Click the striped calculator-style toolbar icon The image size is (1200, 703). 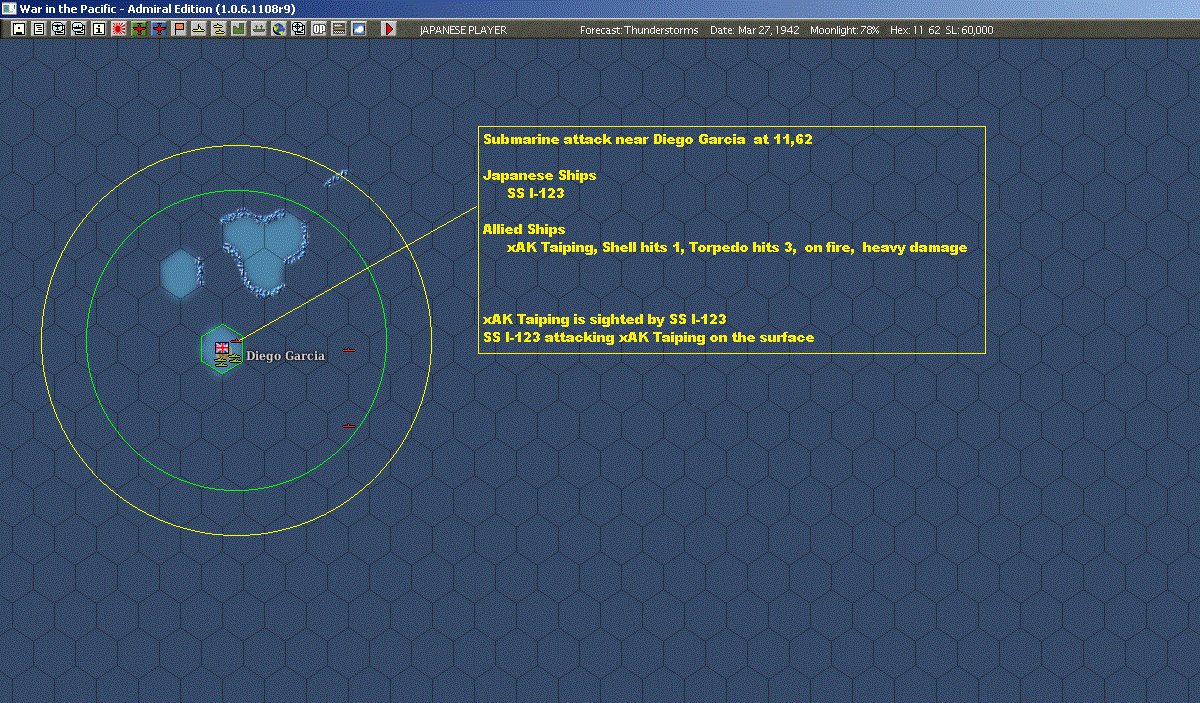(339, 29)
